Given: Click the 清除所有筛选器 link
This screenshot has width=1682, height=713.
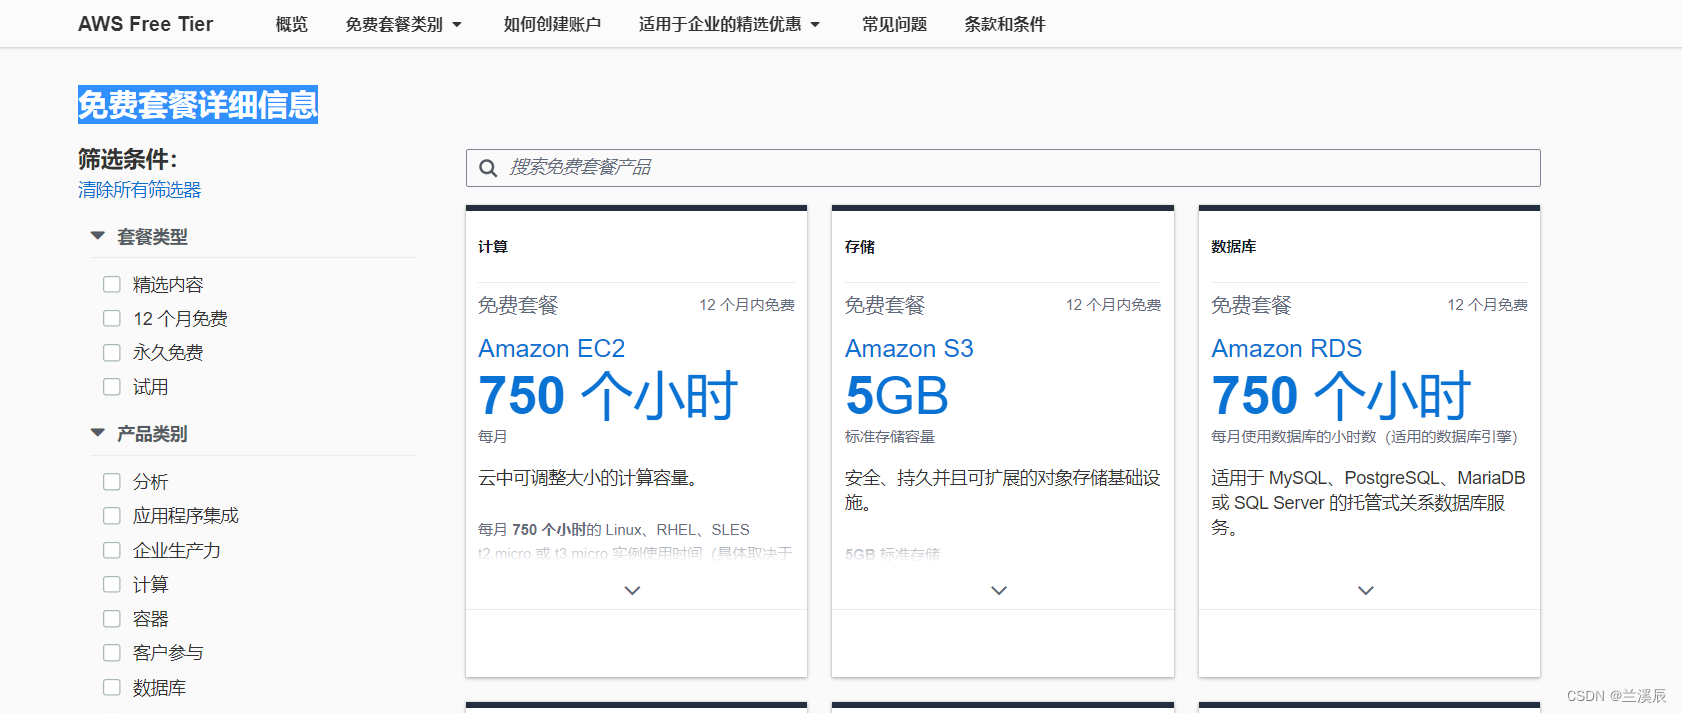Looking at the screenshot, I should 140,190.
